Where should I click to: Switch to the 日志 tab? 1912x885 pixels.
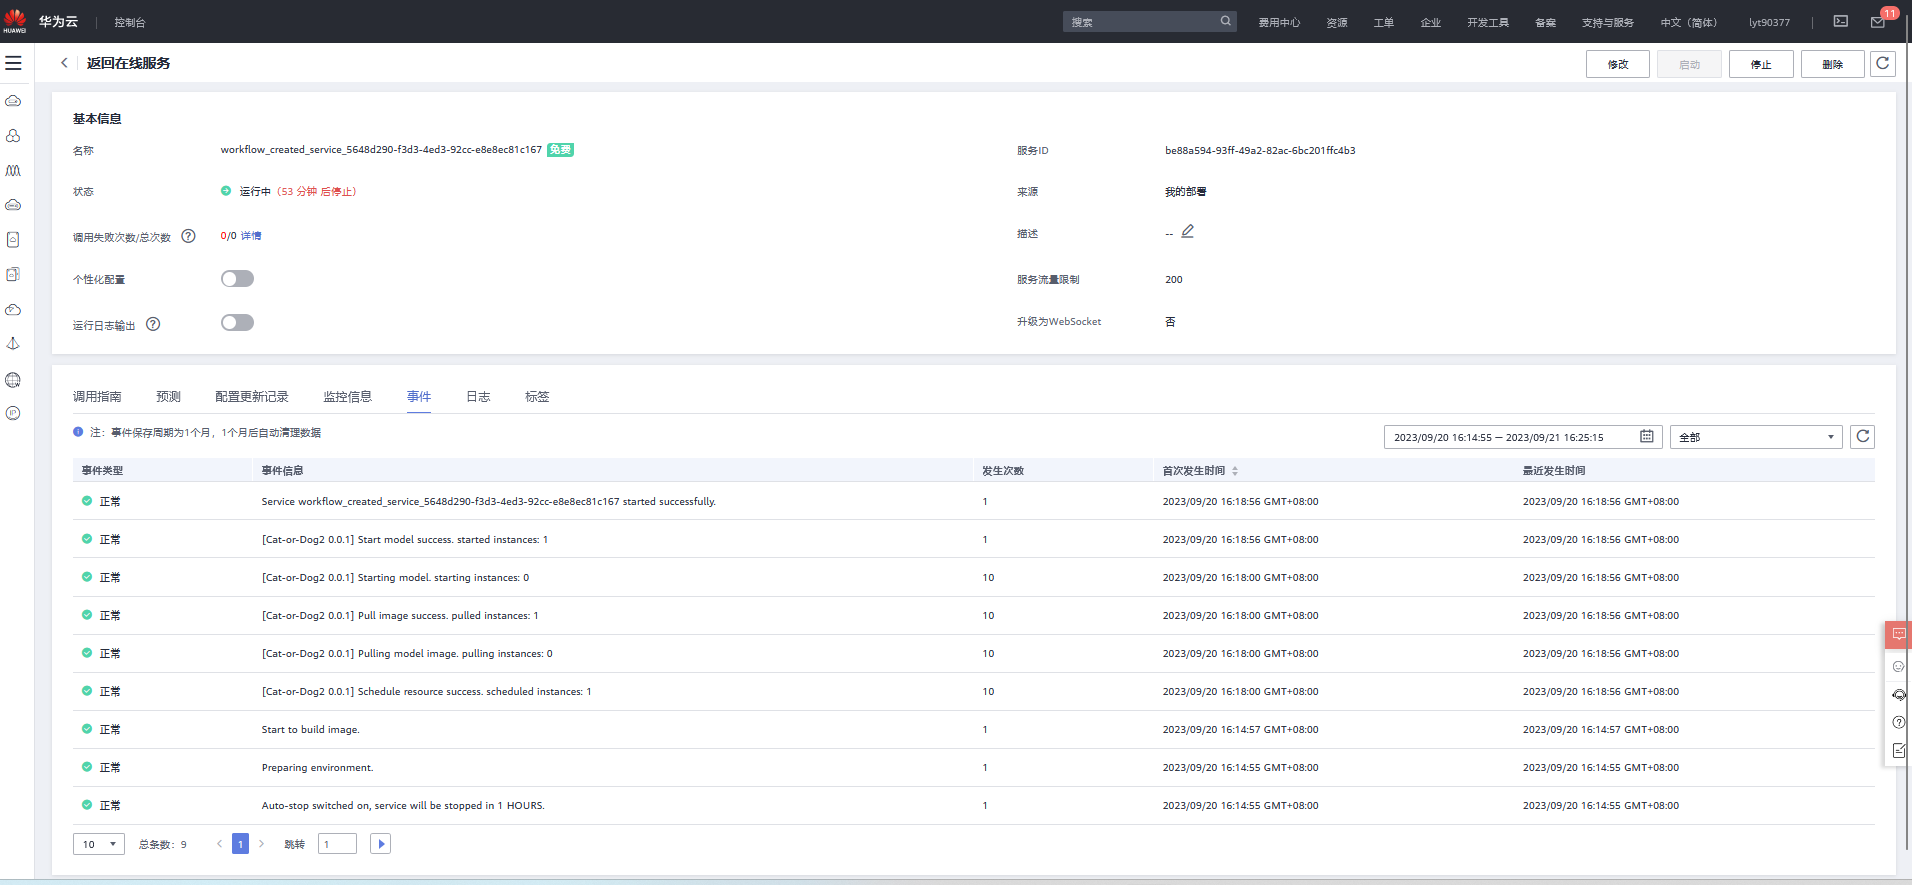tap(478, 397)
